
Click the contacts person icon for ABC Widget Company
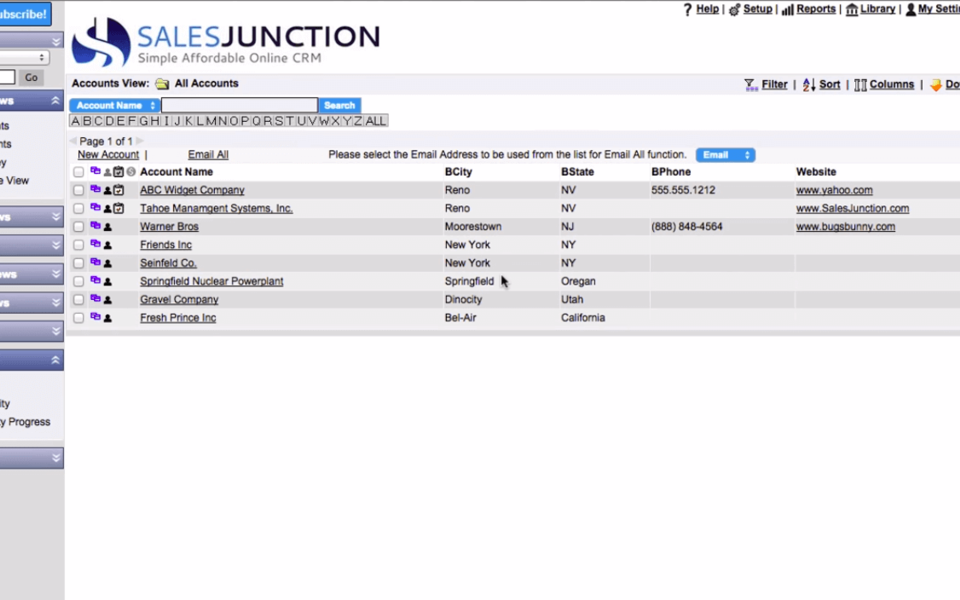108,190
